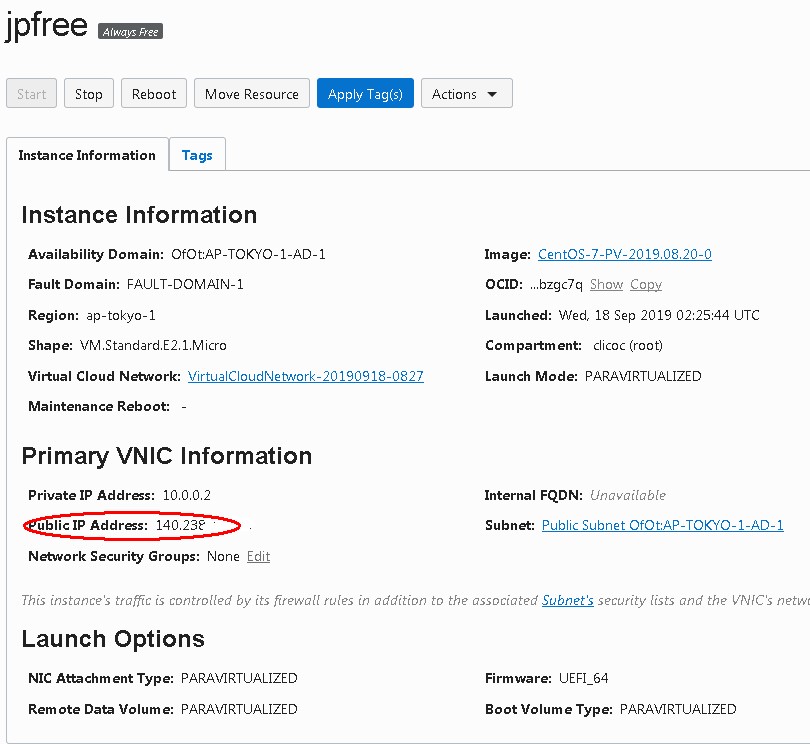The width and height of the screenshot is (810, 744).
Task: Select the Instance Information tab
Action: pyautogui.click(x=87, y=155)
